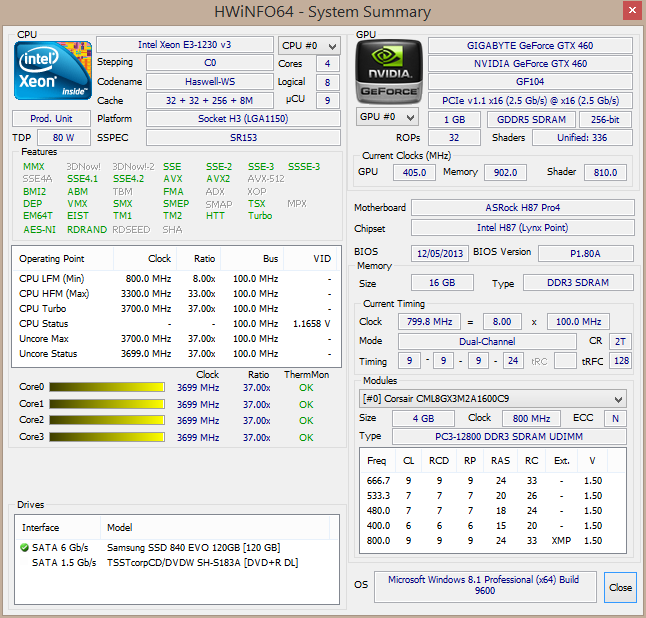Click the TDP 80 W field

pos(64,138)
